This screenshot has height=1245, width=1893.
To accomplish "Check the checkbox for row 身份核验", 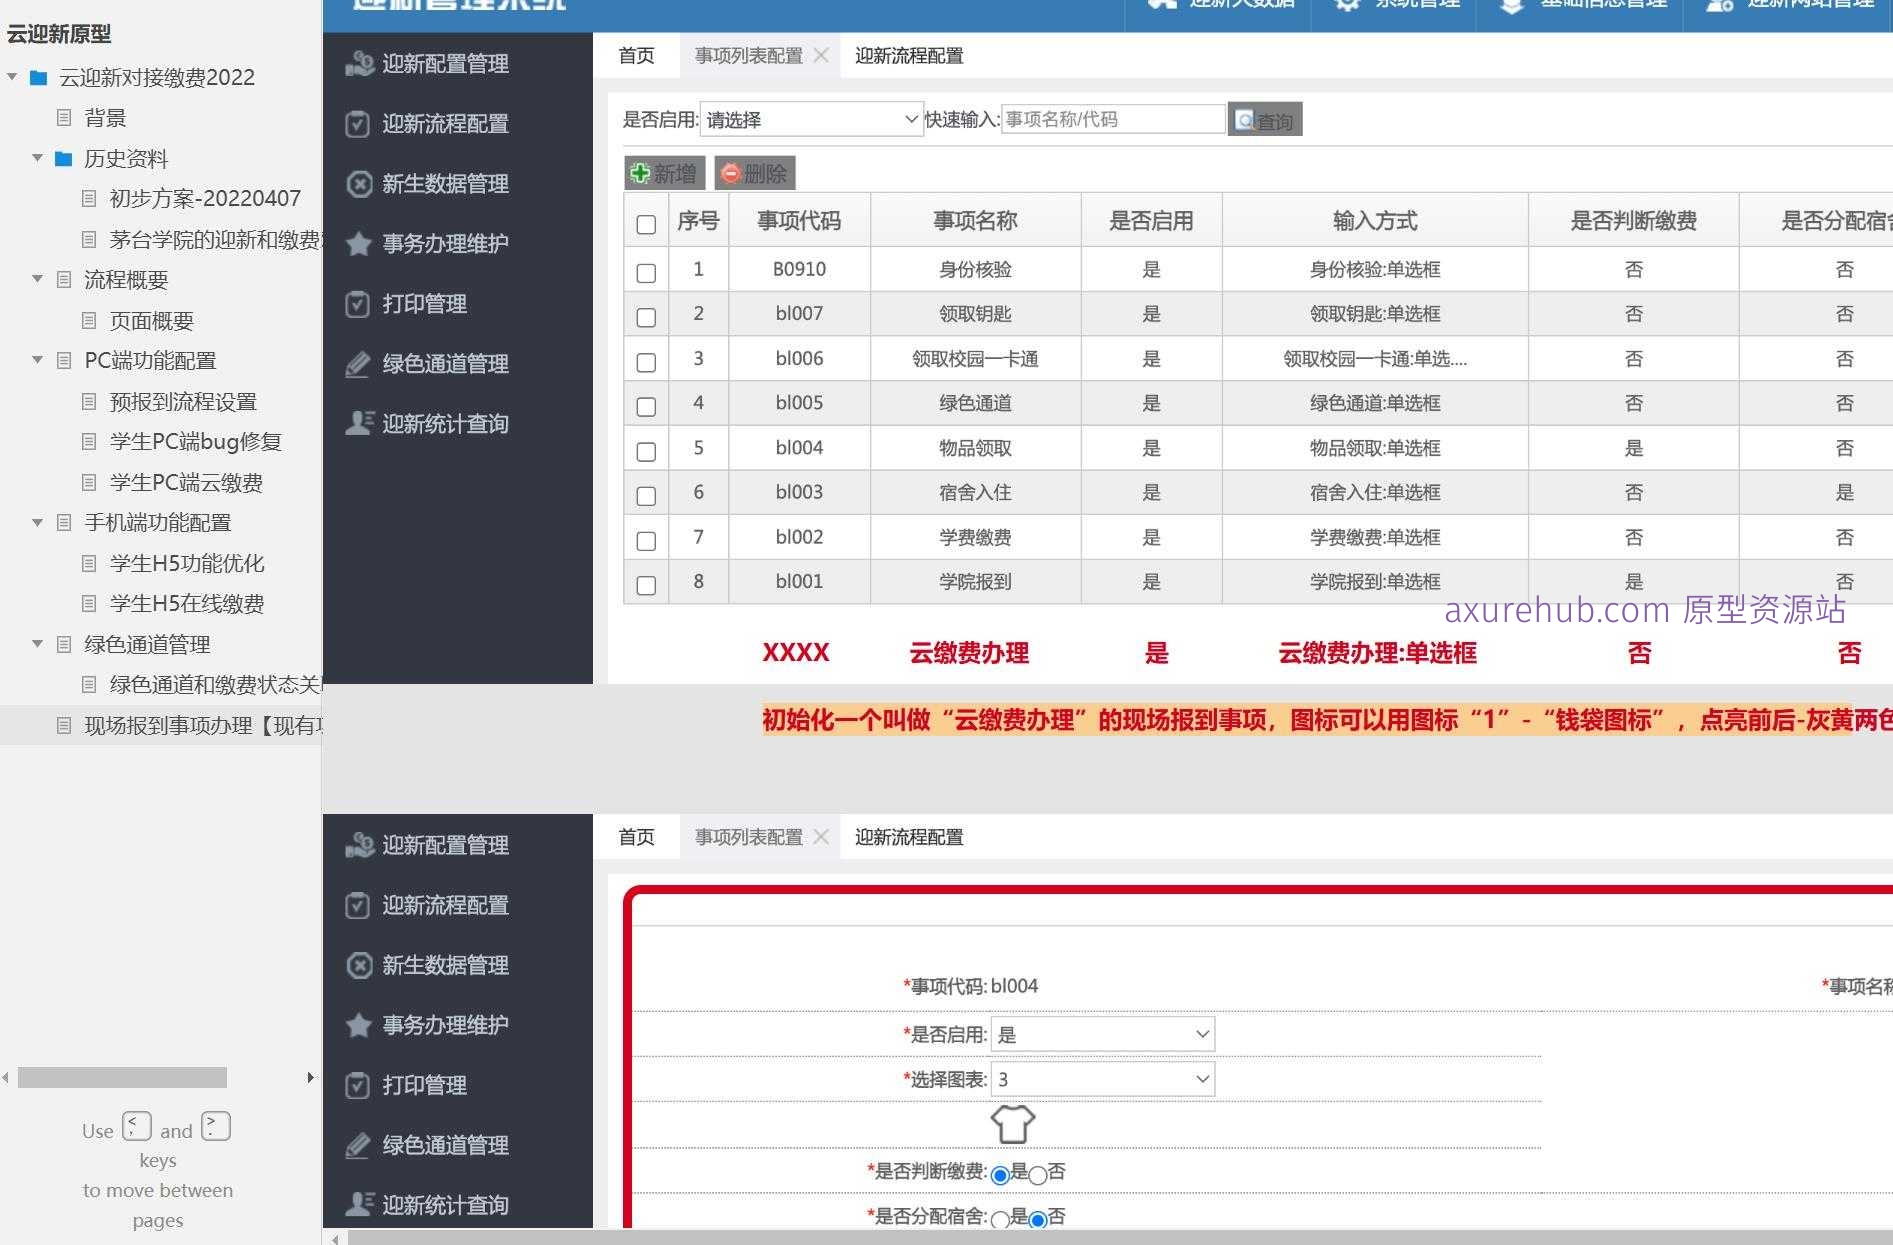I will (645, 272).
